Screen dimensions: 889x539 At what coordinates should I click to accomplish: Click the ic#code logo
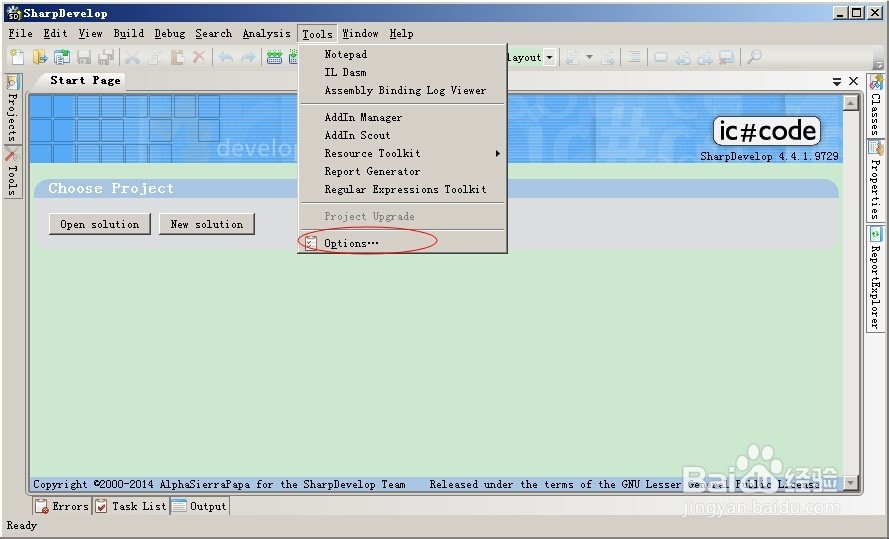[x=767, y=131]
